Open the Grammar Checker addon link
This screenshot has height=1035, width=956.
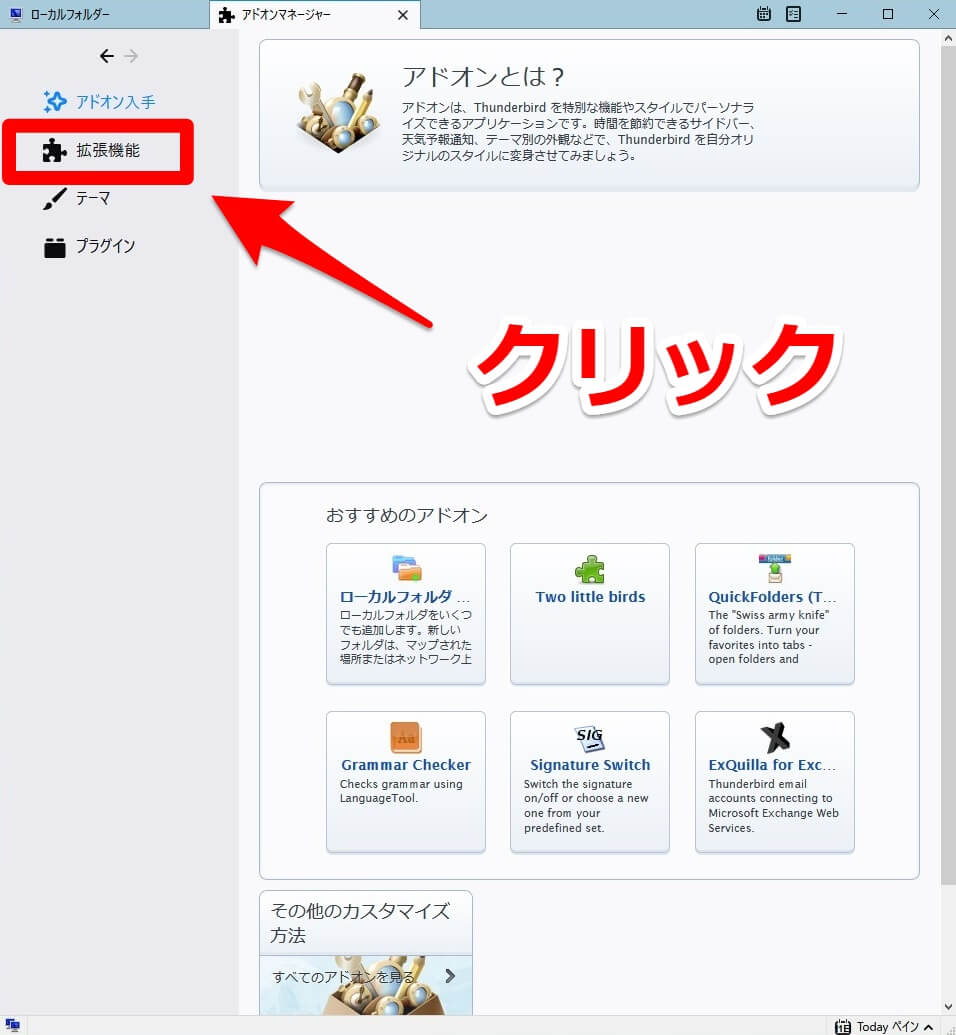[406, 765]
